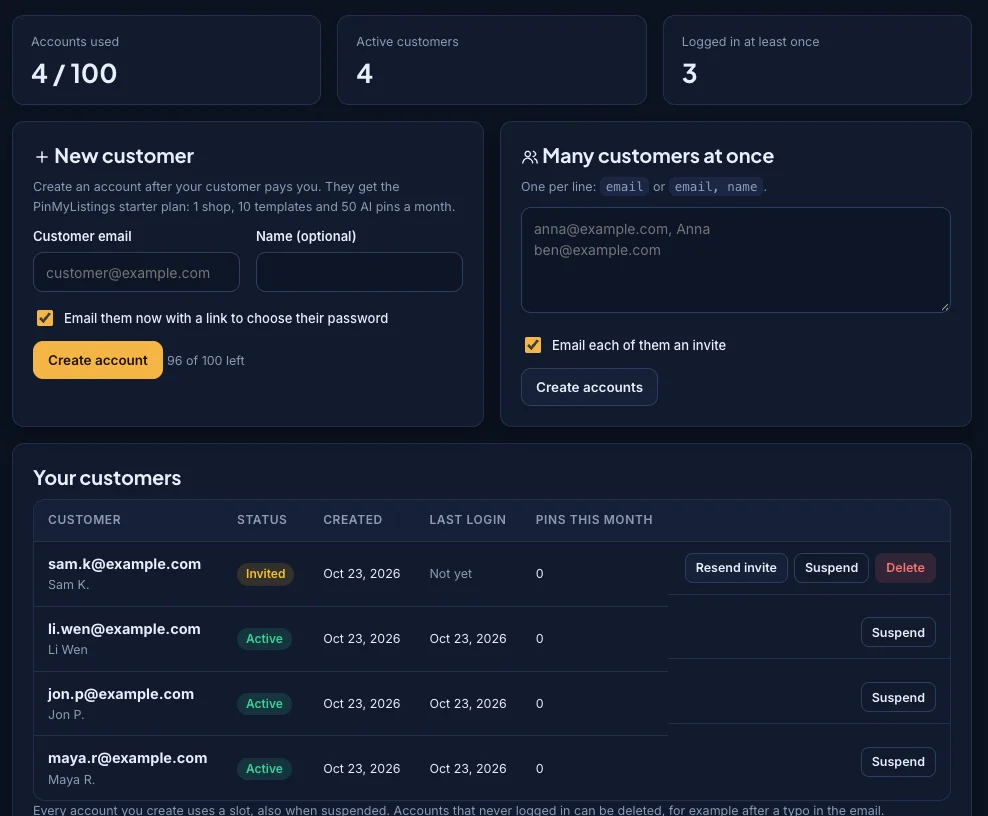This screenshot has height=816, width=988.
Task: Suspend the sam.k@example.com account
Action: pyautogui.click(x=831, y=568)
